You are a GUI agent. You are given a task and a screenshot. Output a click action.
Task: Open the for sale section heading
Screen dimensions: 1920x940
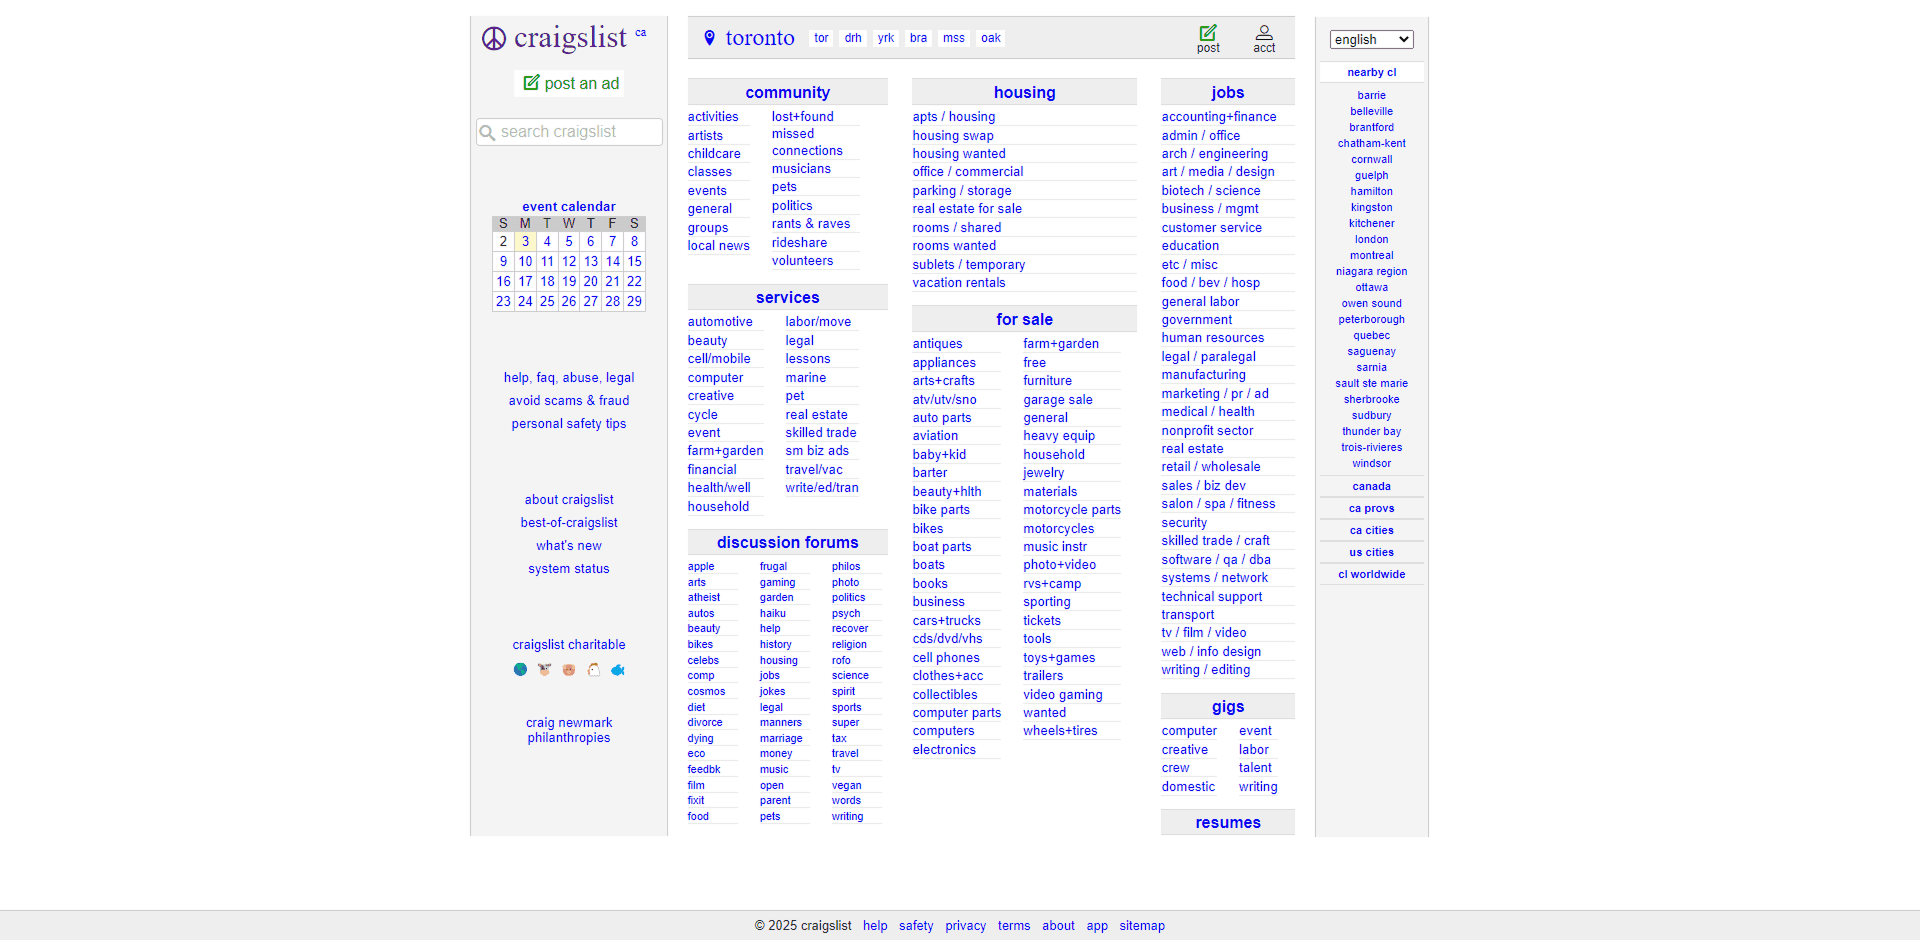(x=1024, y=320)
